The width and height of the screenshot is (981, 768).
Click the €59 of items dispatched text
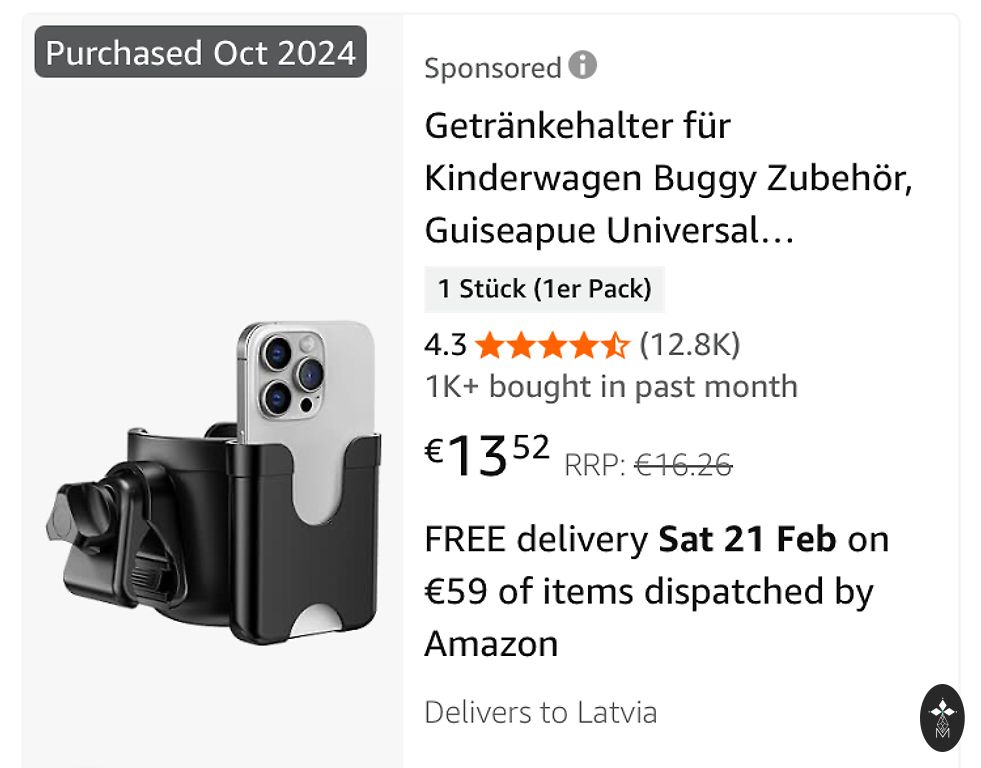648,591
